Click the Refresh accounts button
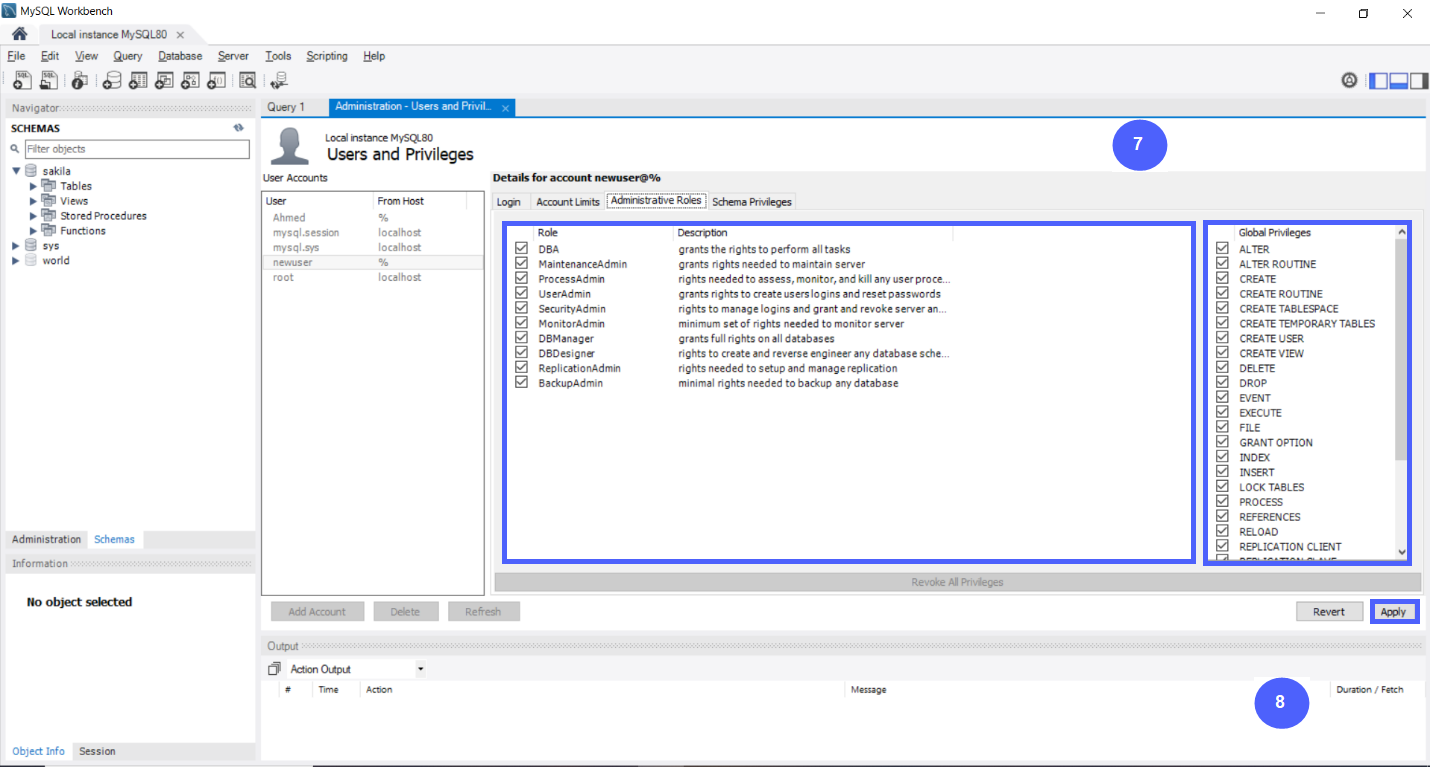 point(483,612)
